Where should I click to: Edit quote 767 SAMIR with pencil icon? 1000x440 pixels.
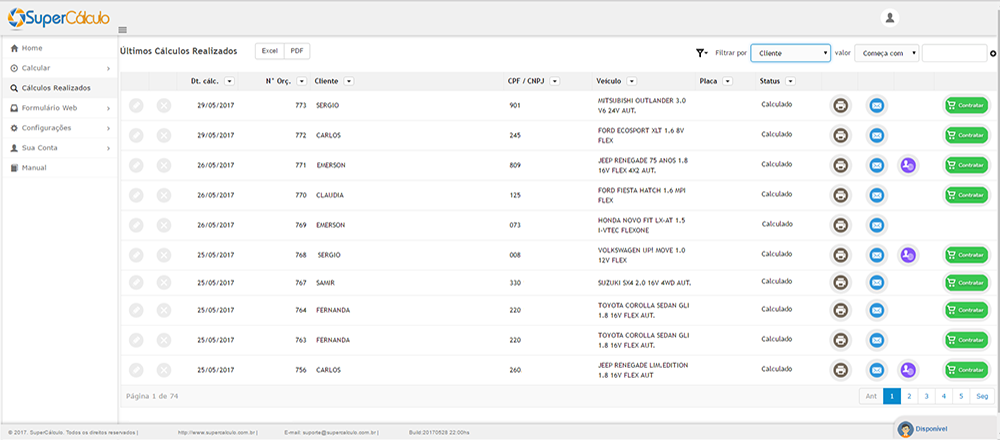point(136,282)
